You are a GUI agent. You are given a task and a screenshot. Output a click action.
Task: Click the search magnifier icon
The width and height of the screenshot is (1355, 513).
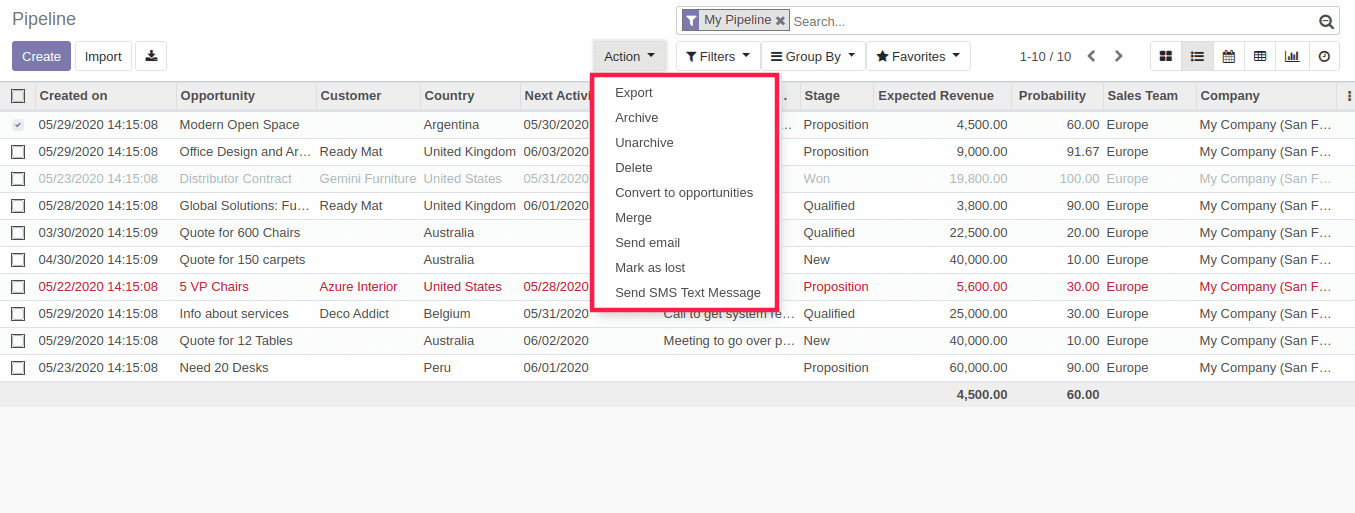click(x=1326, y=21)
